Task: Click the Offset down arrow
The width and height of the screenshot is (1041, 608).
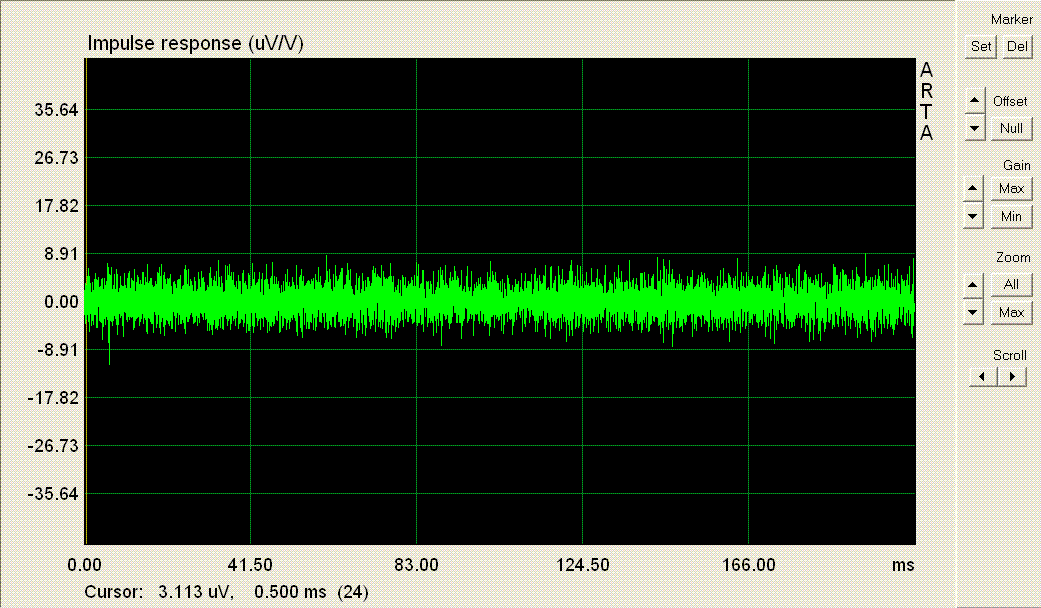Action: tap(974, 128)
